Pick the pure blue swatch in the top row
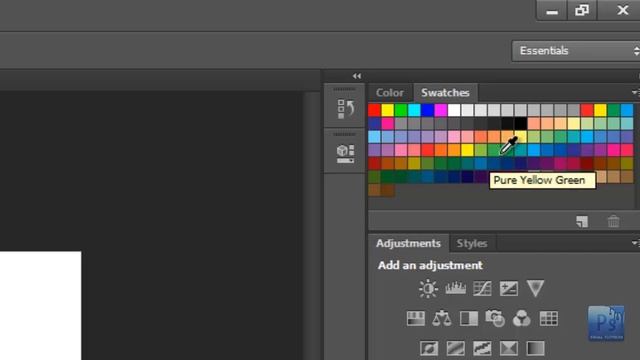This screenshot has height=360, width=640. pos(427,110)
